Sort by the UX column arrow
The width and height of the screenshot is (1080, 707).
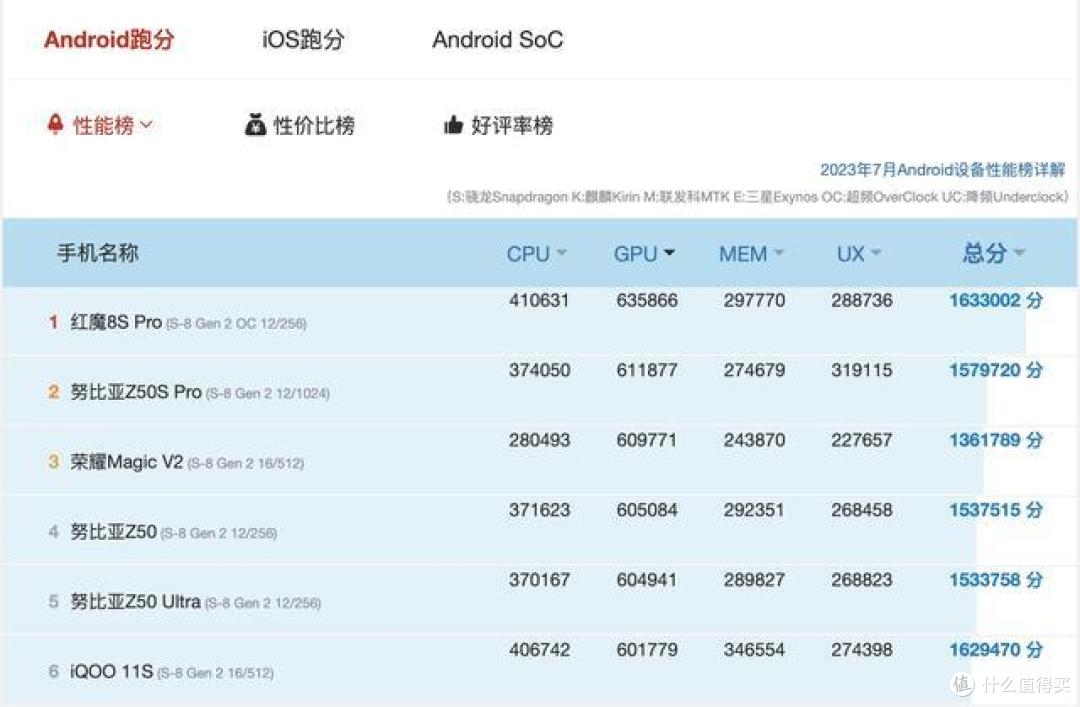click(x=876, y=253)
